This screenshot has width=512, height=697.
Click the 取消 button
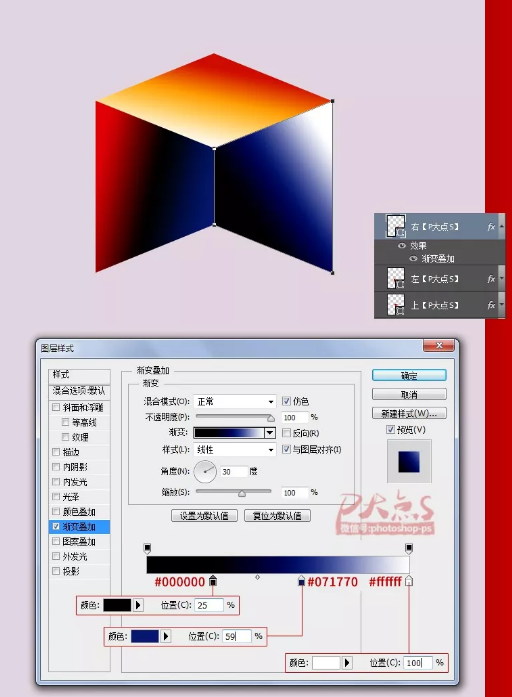[x=409, y=395]
